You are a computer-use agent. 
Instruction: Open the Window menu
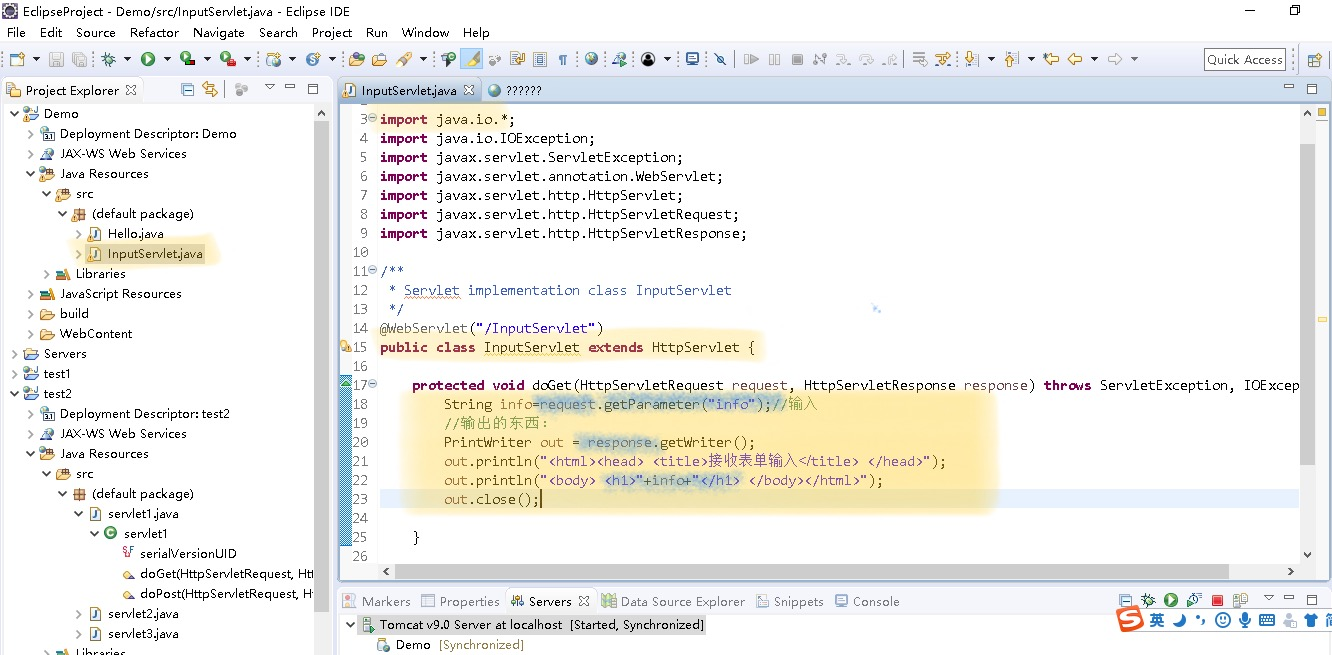(x=425, y=32)
